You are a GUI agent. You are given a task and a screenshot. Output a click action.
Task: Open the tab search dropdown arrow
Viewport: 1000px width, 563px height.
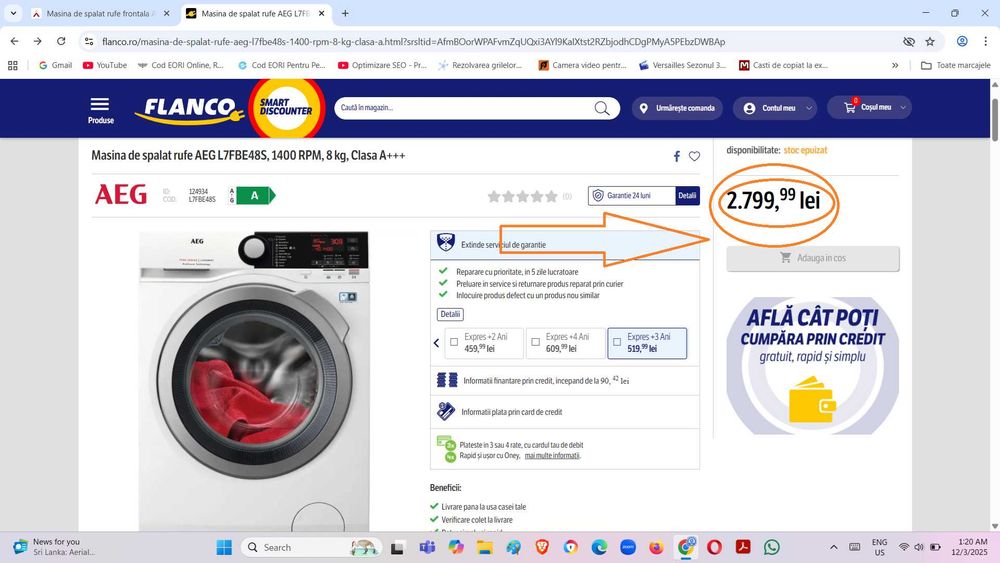coord(13,13)
